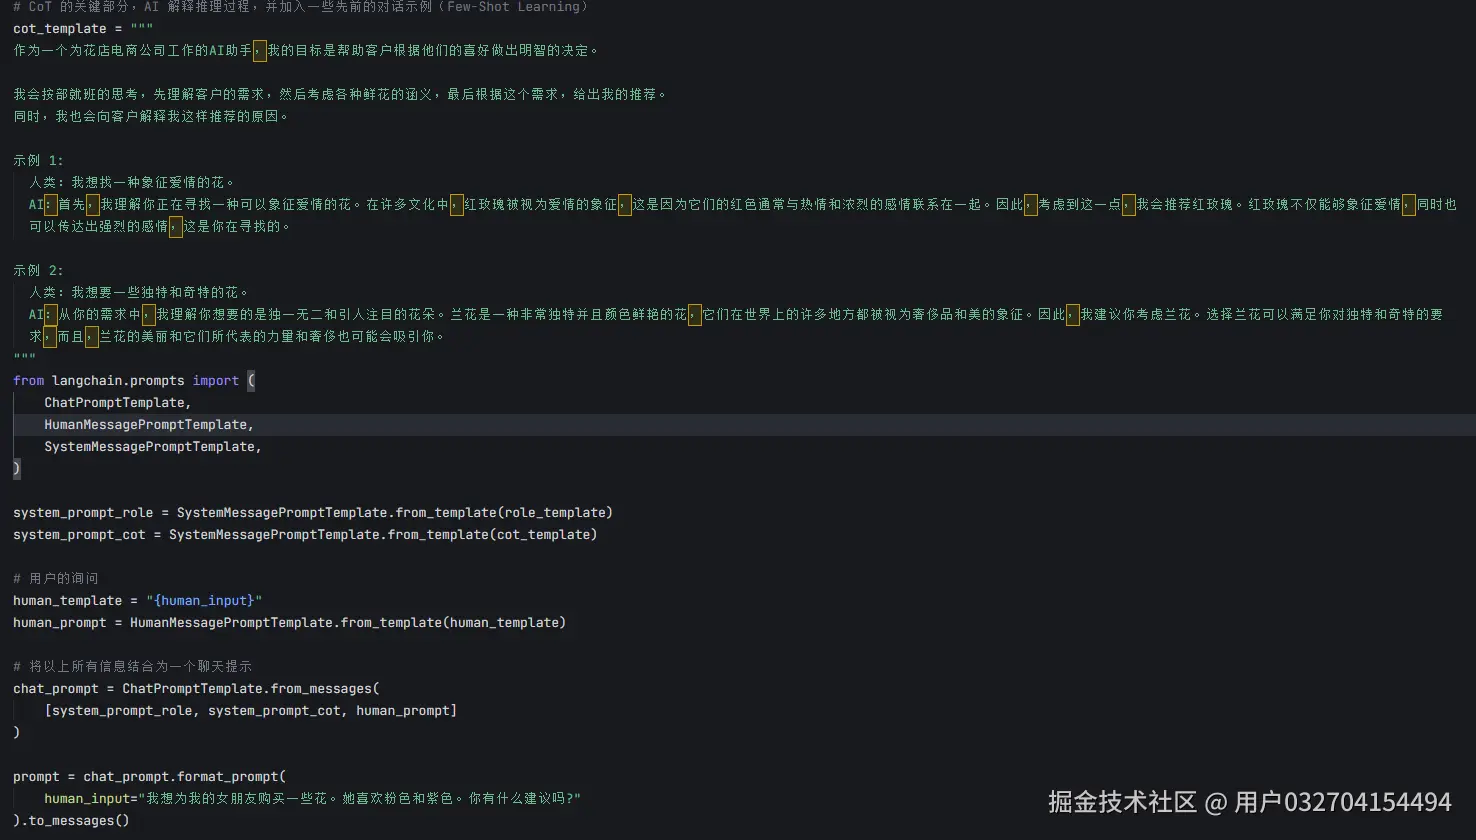
Task: Click 'ChatPromptTemplate.from_messages(' call
Action: 251,688
